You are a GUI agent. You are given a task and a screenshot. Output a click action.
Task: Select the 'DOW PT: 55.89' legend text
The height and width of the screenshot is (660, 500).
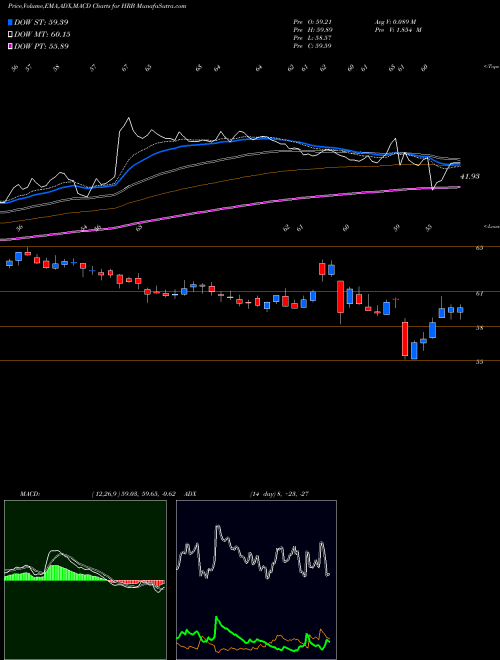coord(41,46)
